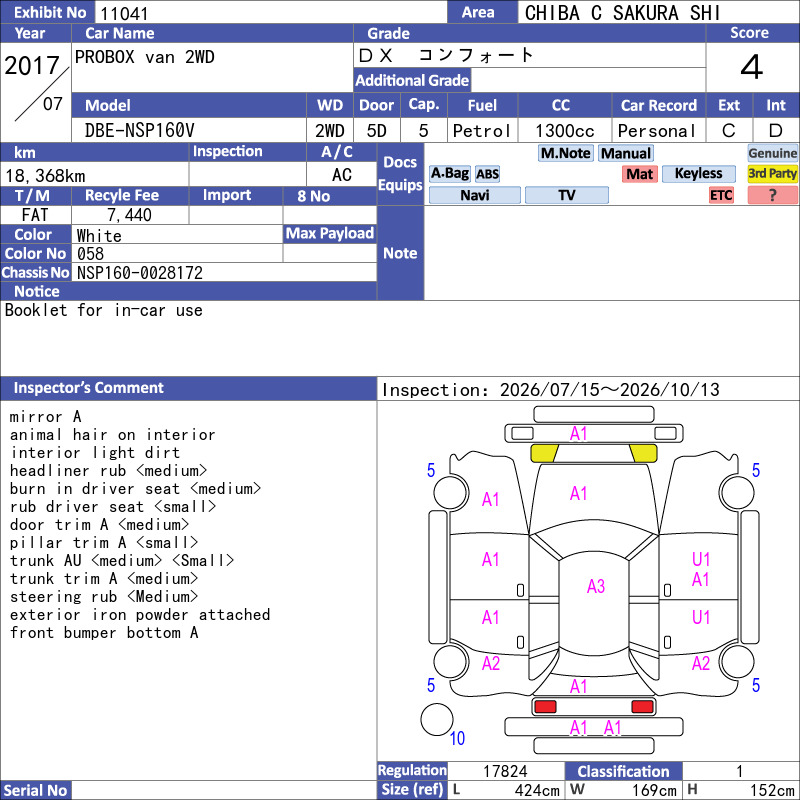Click the score value 4
Image resolution: width=800 pixels, height=800 pixels.
752,67
